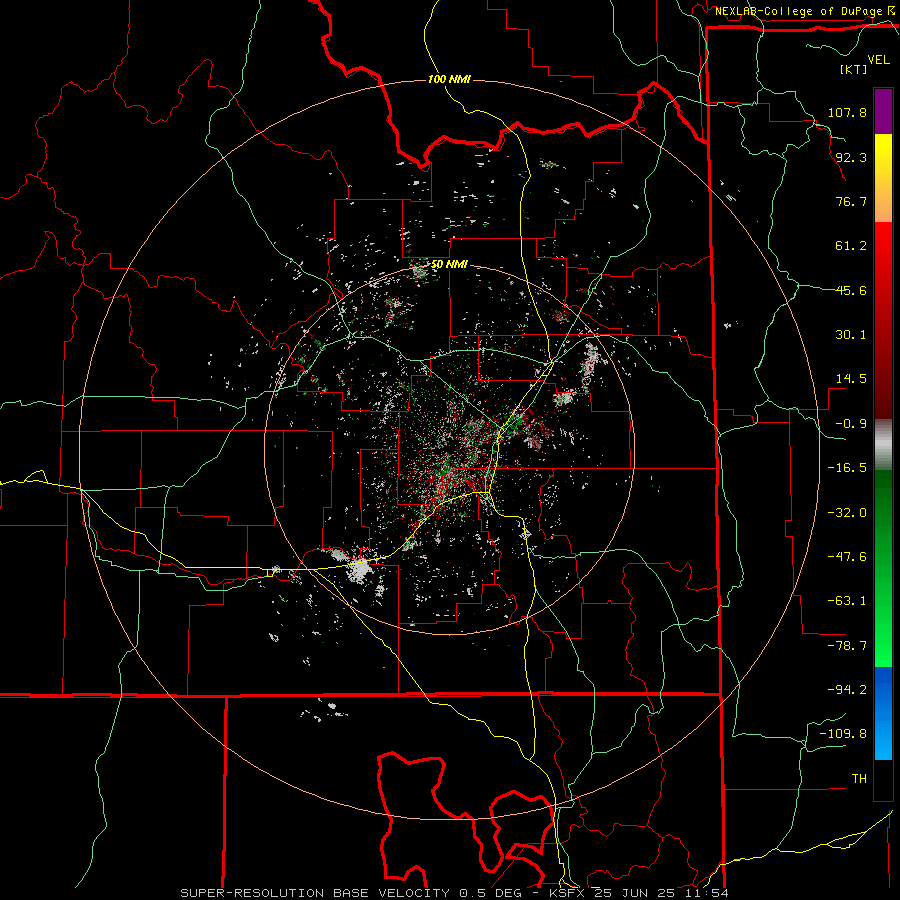Select the -32.0 legend value
Image resolution: width=900 pixels, height=900 pixels.
847,512
